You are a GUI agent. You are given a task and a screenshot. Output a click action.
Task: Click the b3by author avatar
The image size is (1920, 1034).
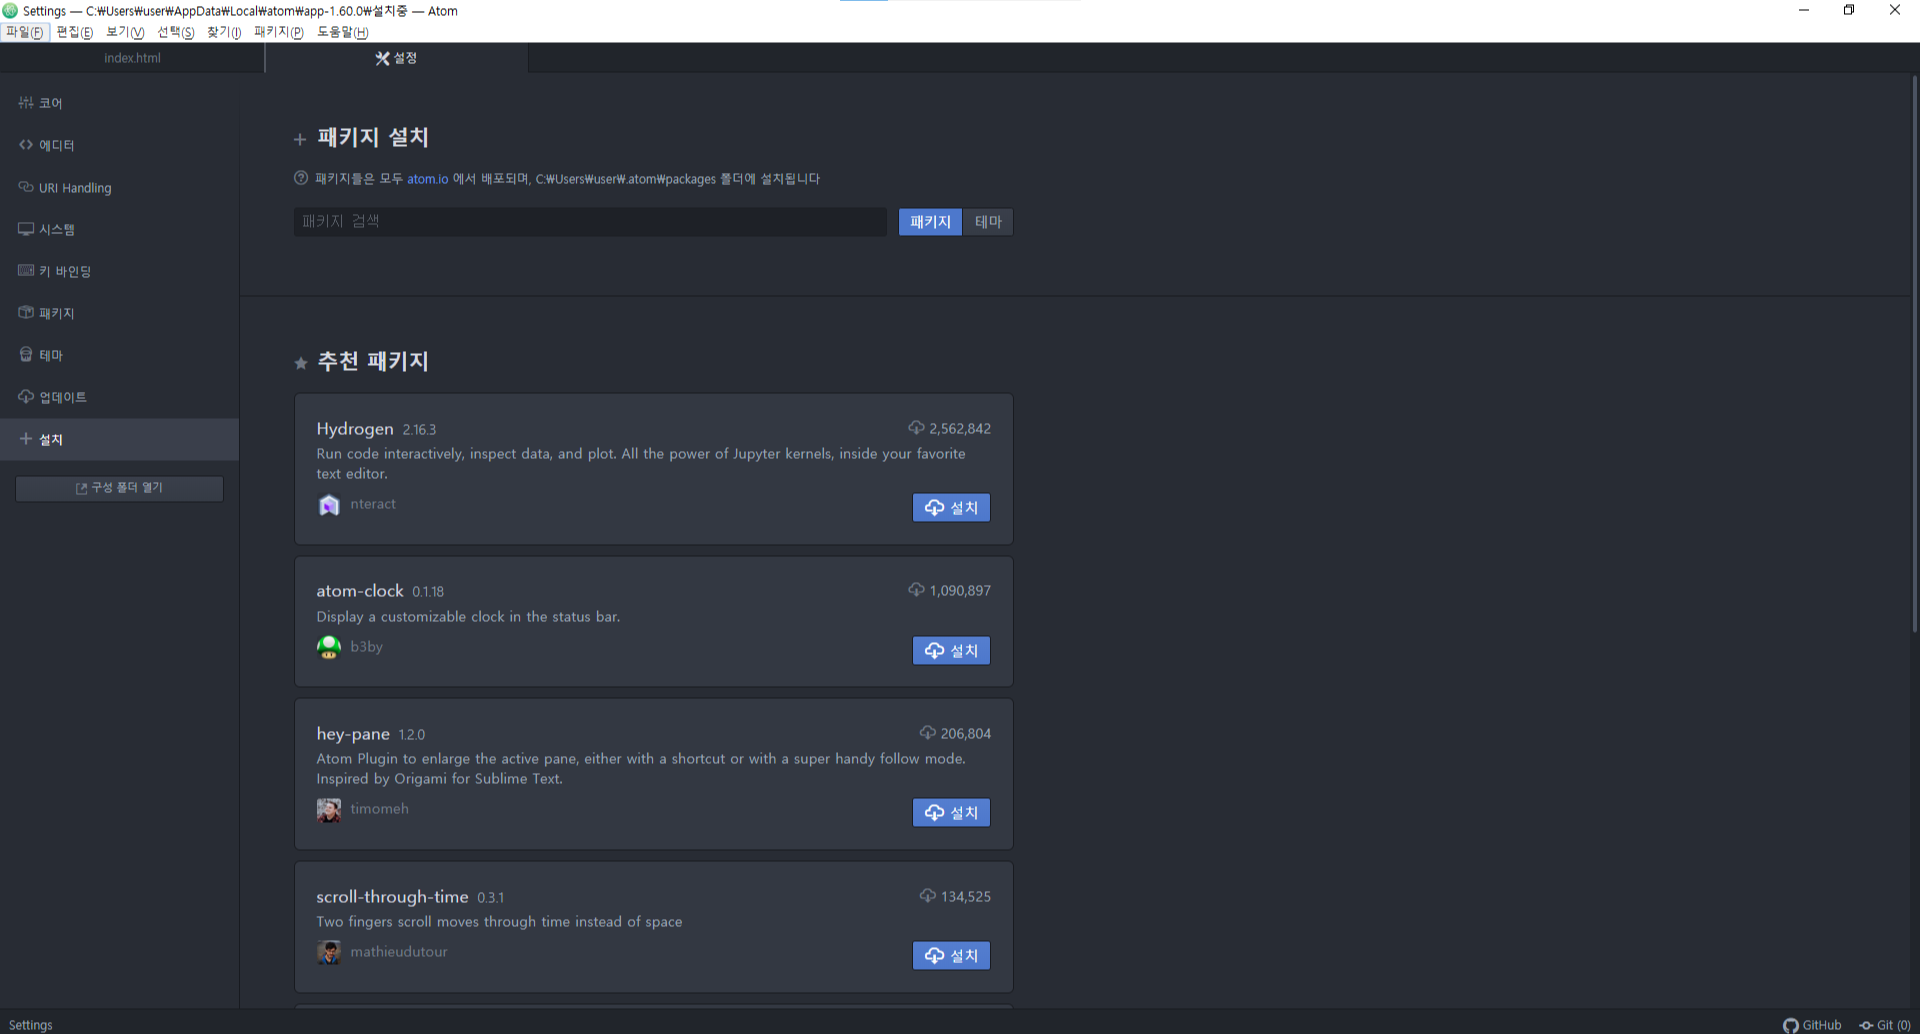(329, 648)
